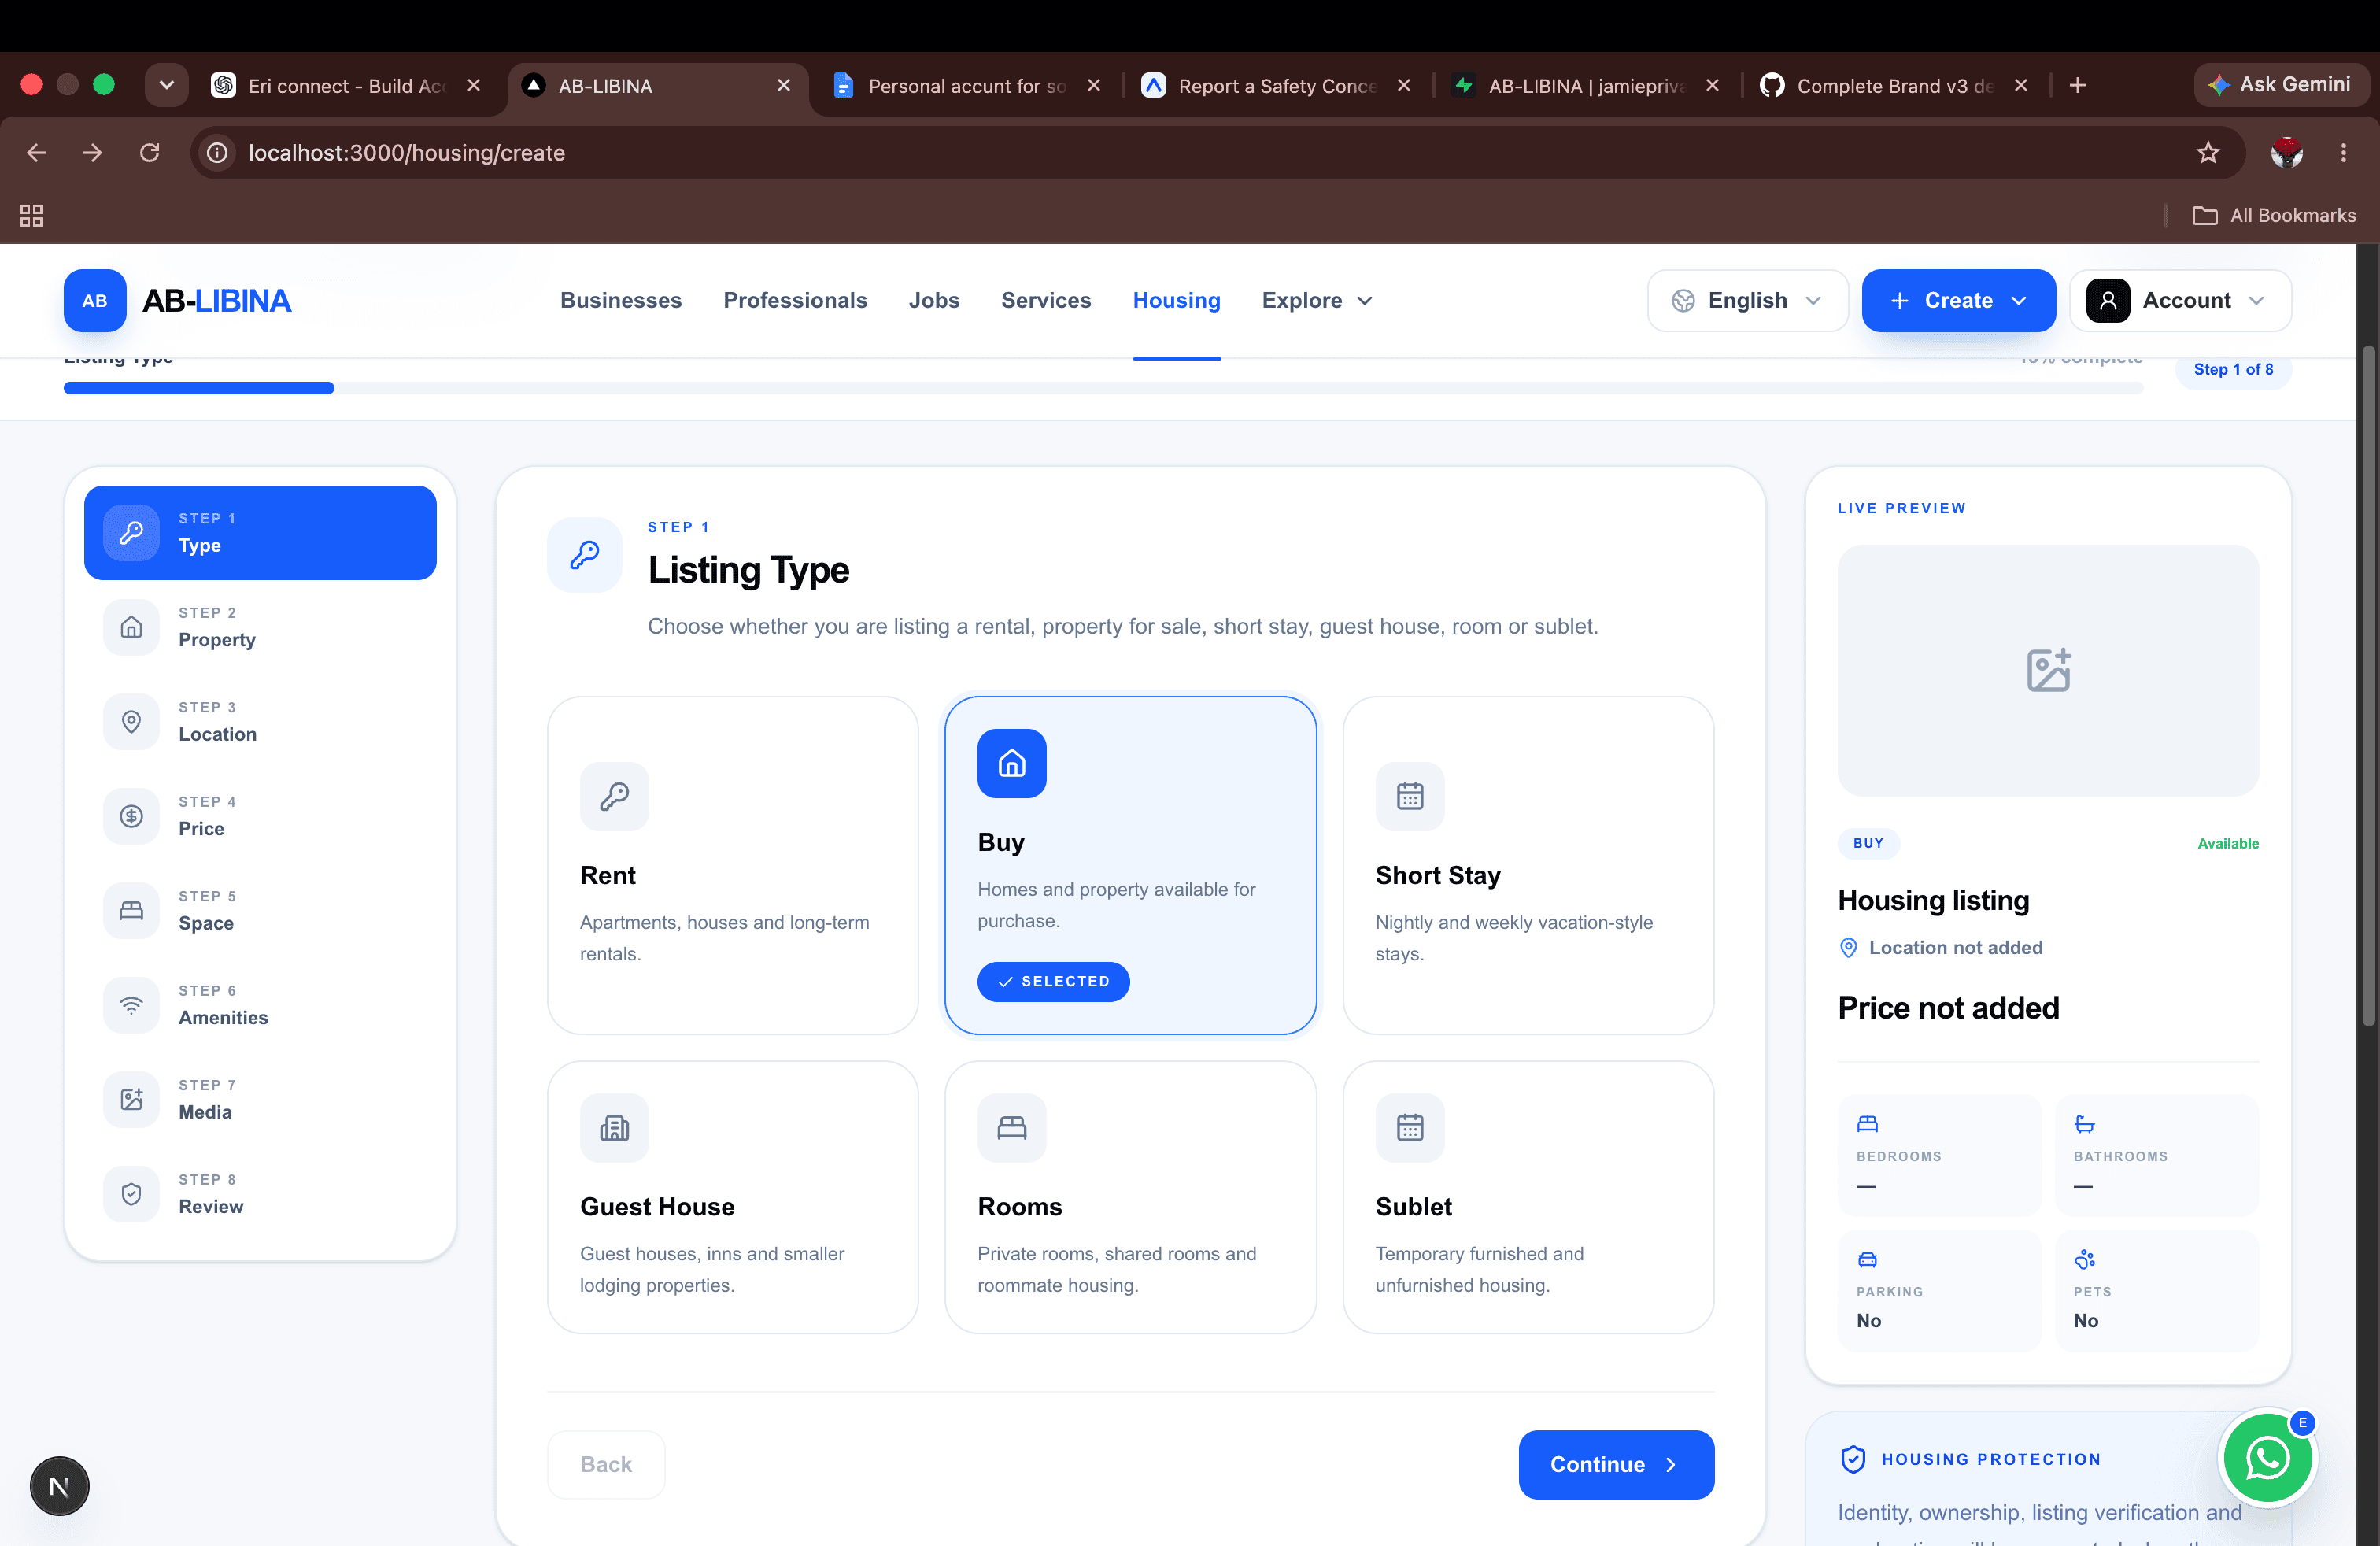Select the Sublet listing type card
Viewport: 2380px width, 1546px height.
(1528, 1197)
